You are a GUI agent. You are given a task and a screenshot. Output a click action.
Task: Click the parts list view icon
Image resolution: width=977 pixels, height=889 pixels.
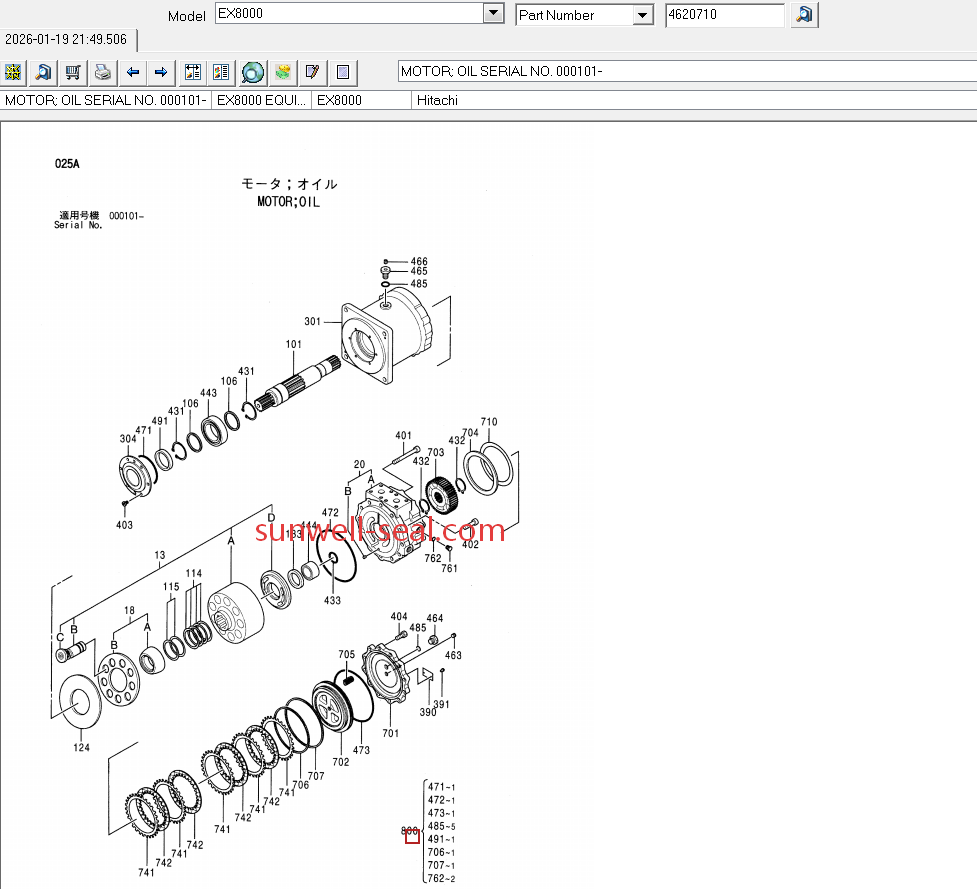(222, 72)
